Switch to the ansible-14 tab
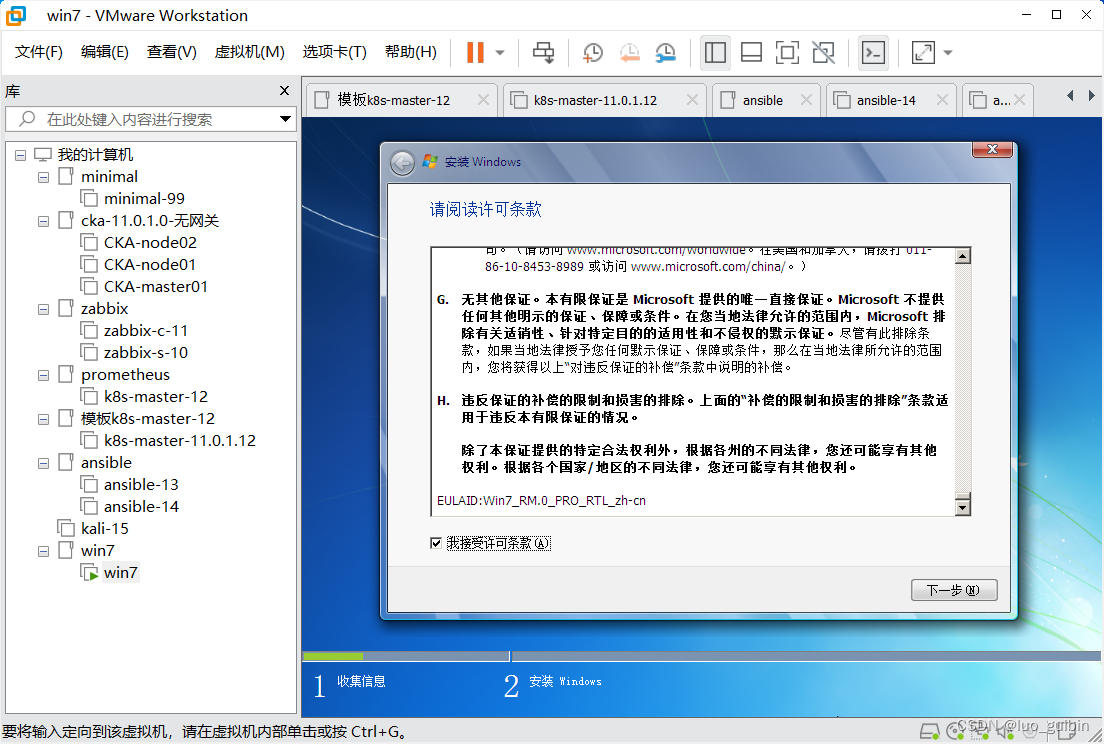The image size is (1104, 744). pos(886,101)
